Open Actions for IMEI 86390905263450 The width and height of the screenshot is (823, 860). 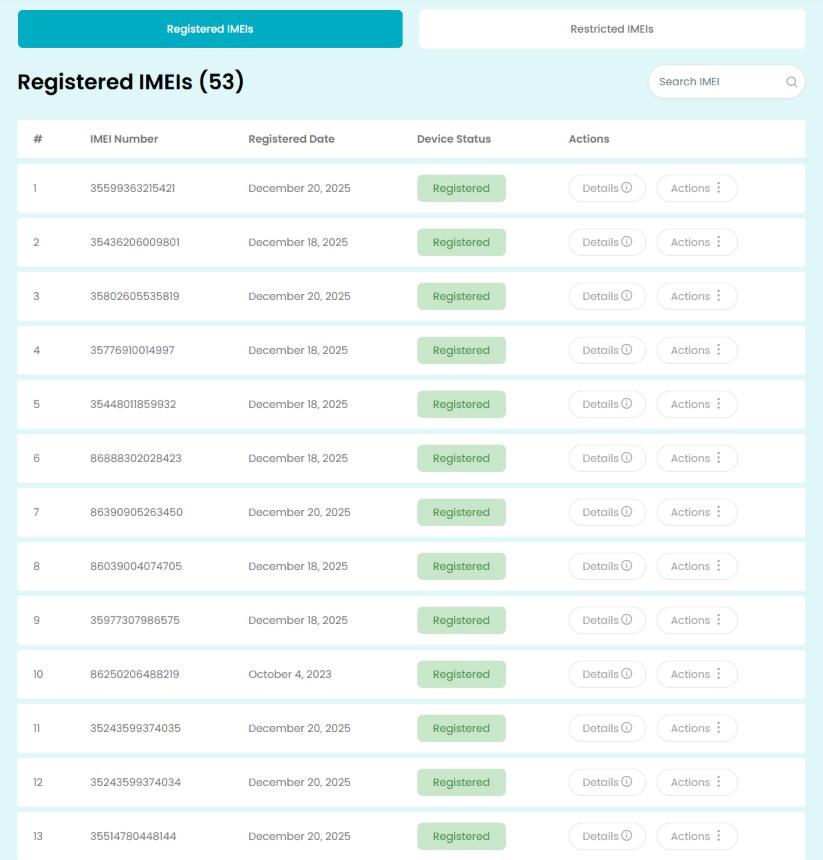[697, 512]
